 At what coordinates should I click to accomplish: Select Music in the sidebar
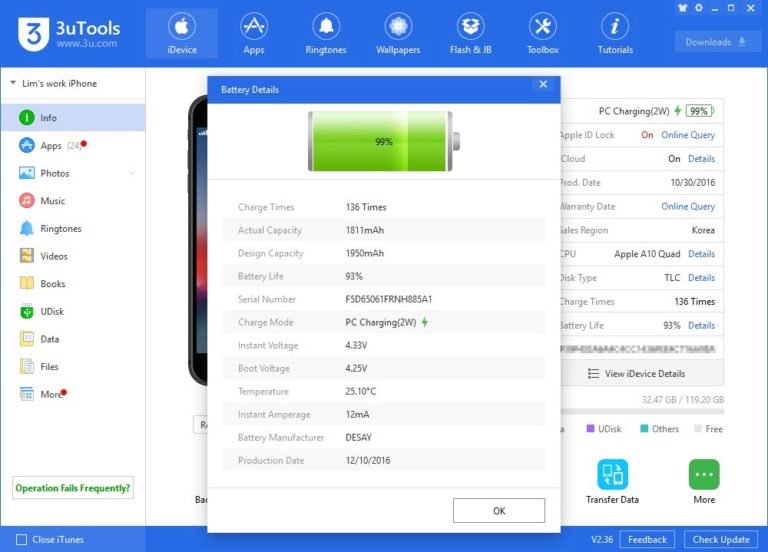point(73,201)
